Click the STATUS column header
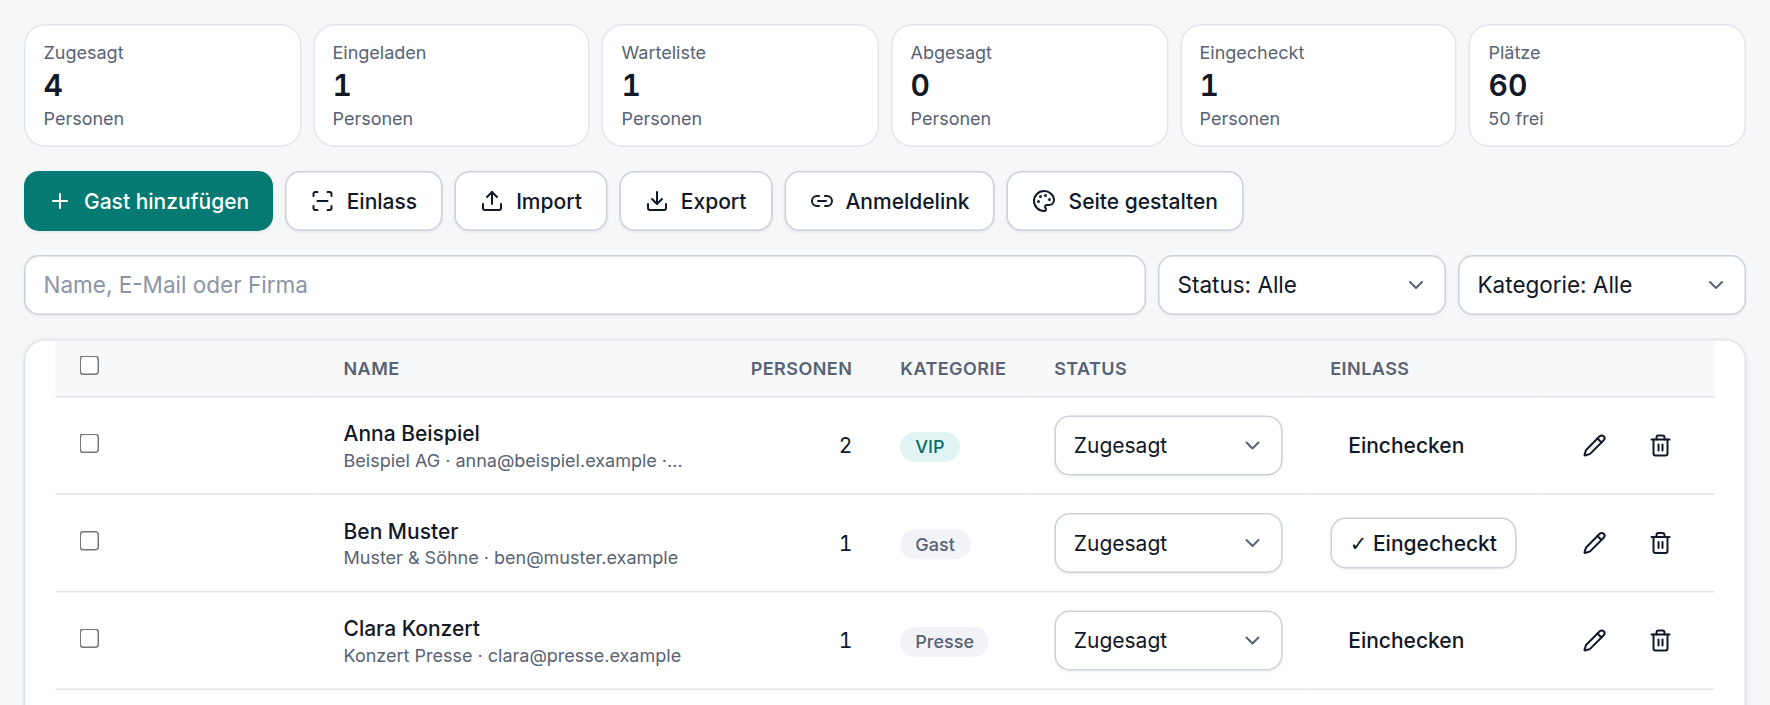This screenshot has width=1770, height=705. pyautogui.click(x=1090, y=369)
